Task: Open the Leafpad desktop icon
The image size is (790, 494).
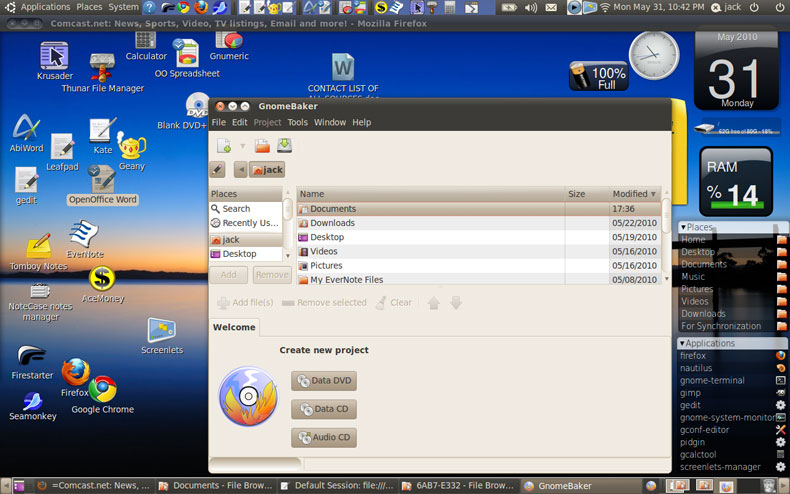Action: [x=62, y=152]
